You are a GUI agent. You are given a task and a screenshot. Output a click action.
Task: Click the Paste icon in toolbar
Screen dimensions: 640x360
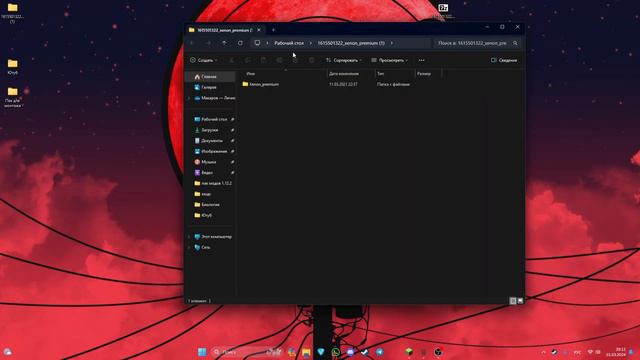click(x=263, y=60)
